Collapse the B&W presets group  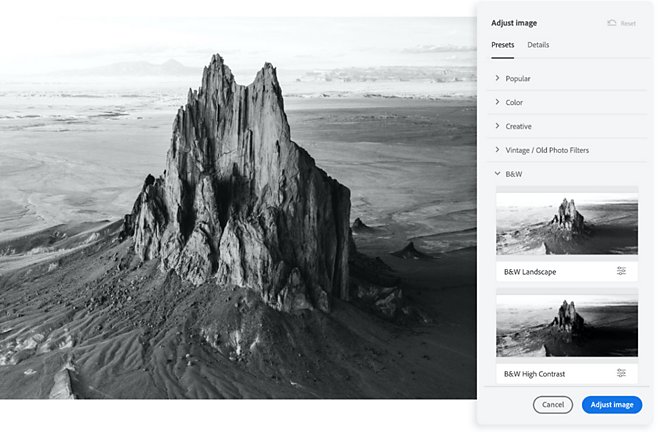(x=567, y=174)
